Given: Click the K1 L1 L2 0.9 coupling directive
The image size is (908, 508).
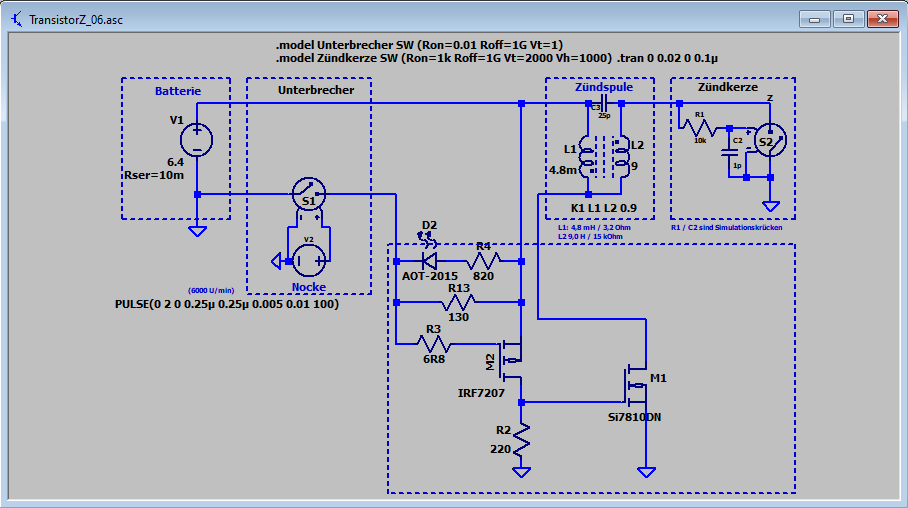Looking at the screenshot, I should click(604, 208).
